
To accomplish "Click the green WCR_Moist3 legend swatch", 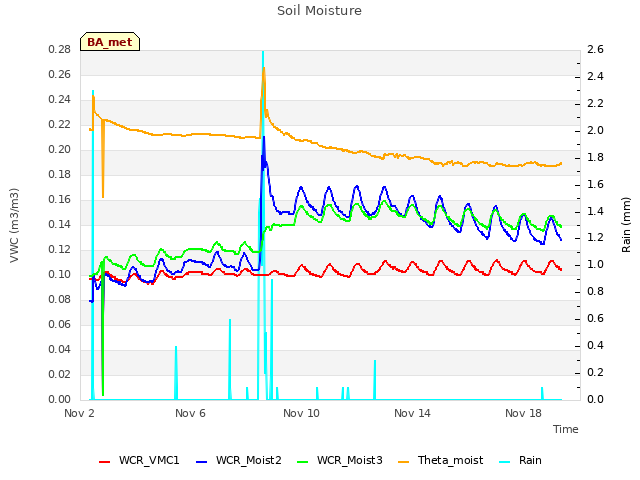I will (x=302, y=462).
